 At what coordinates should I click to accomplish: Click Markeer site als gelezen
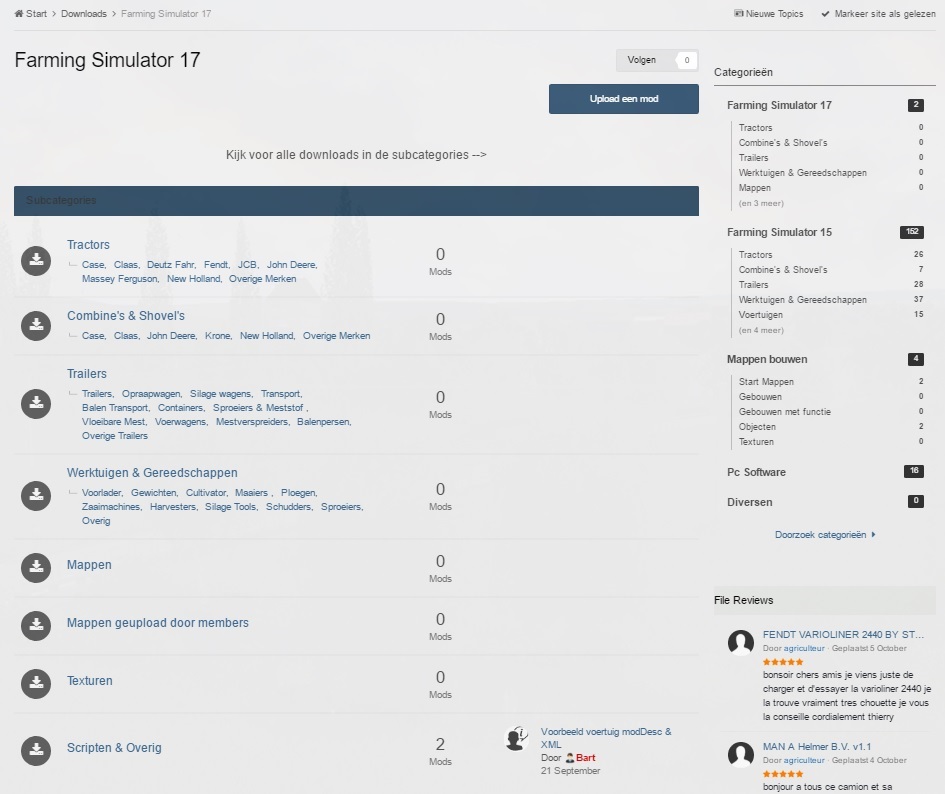coord(885,13)
